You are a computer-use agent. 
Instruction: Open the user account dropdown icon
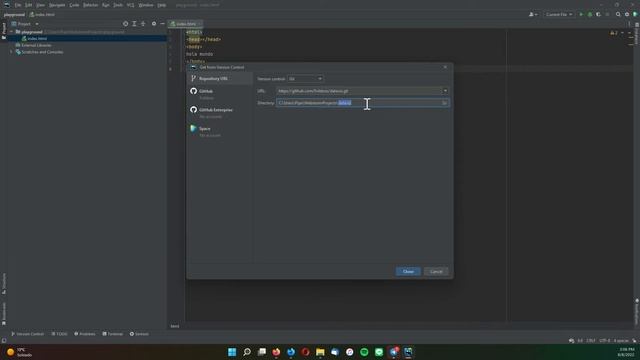[x=533, y=14]
